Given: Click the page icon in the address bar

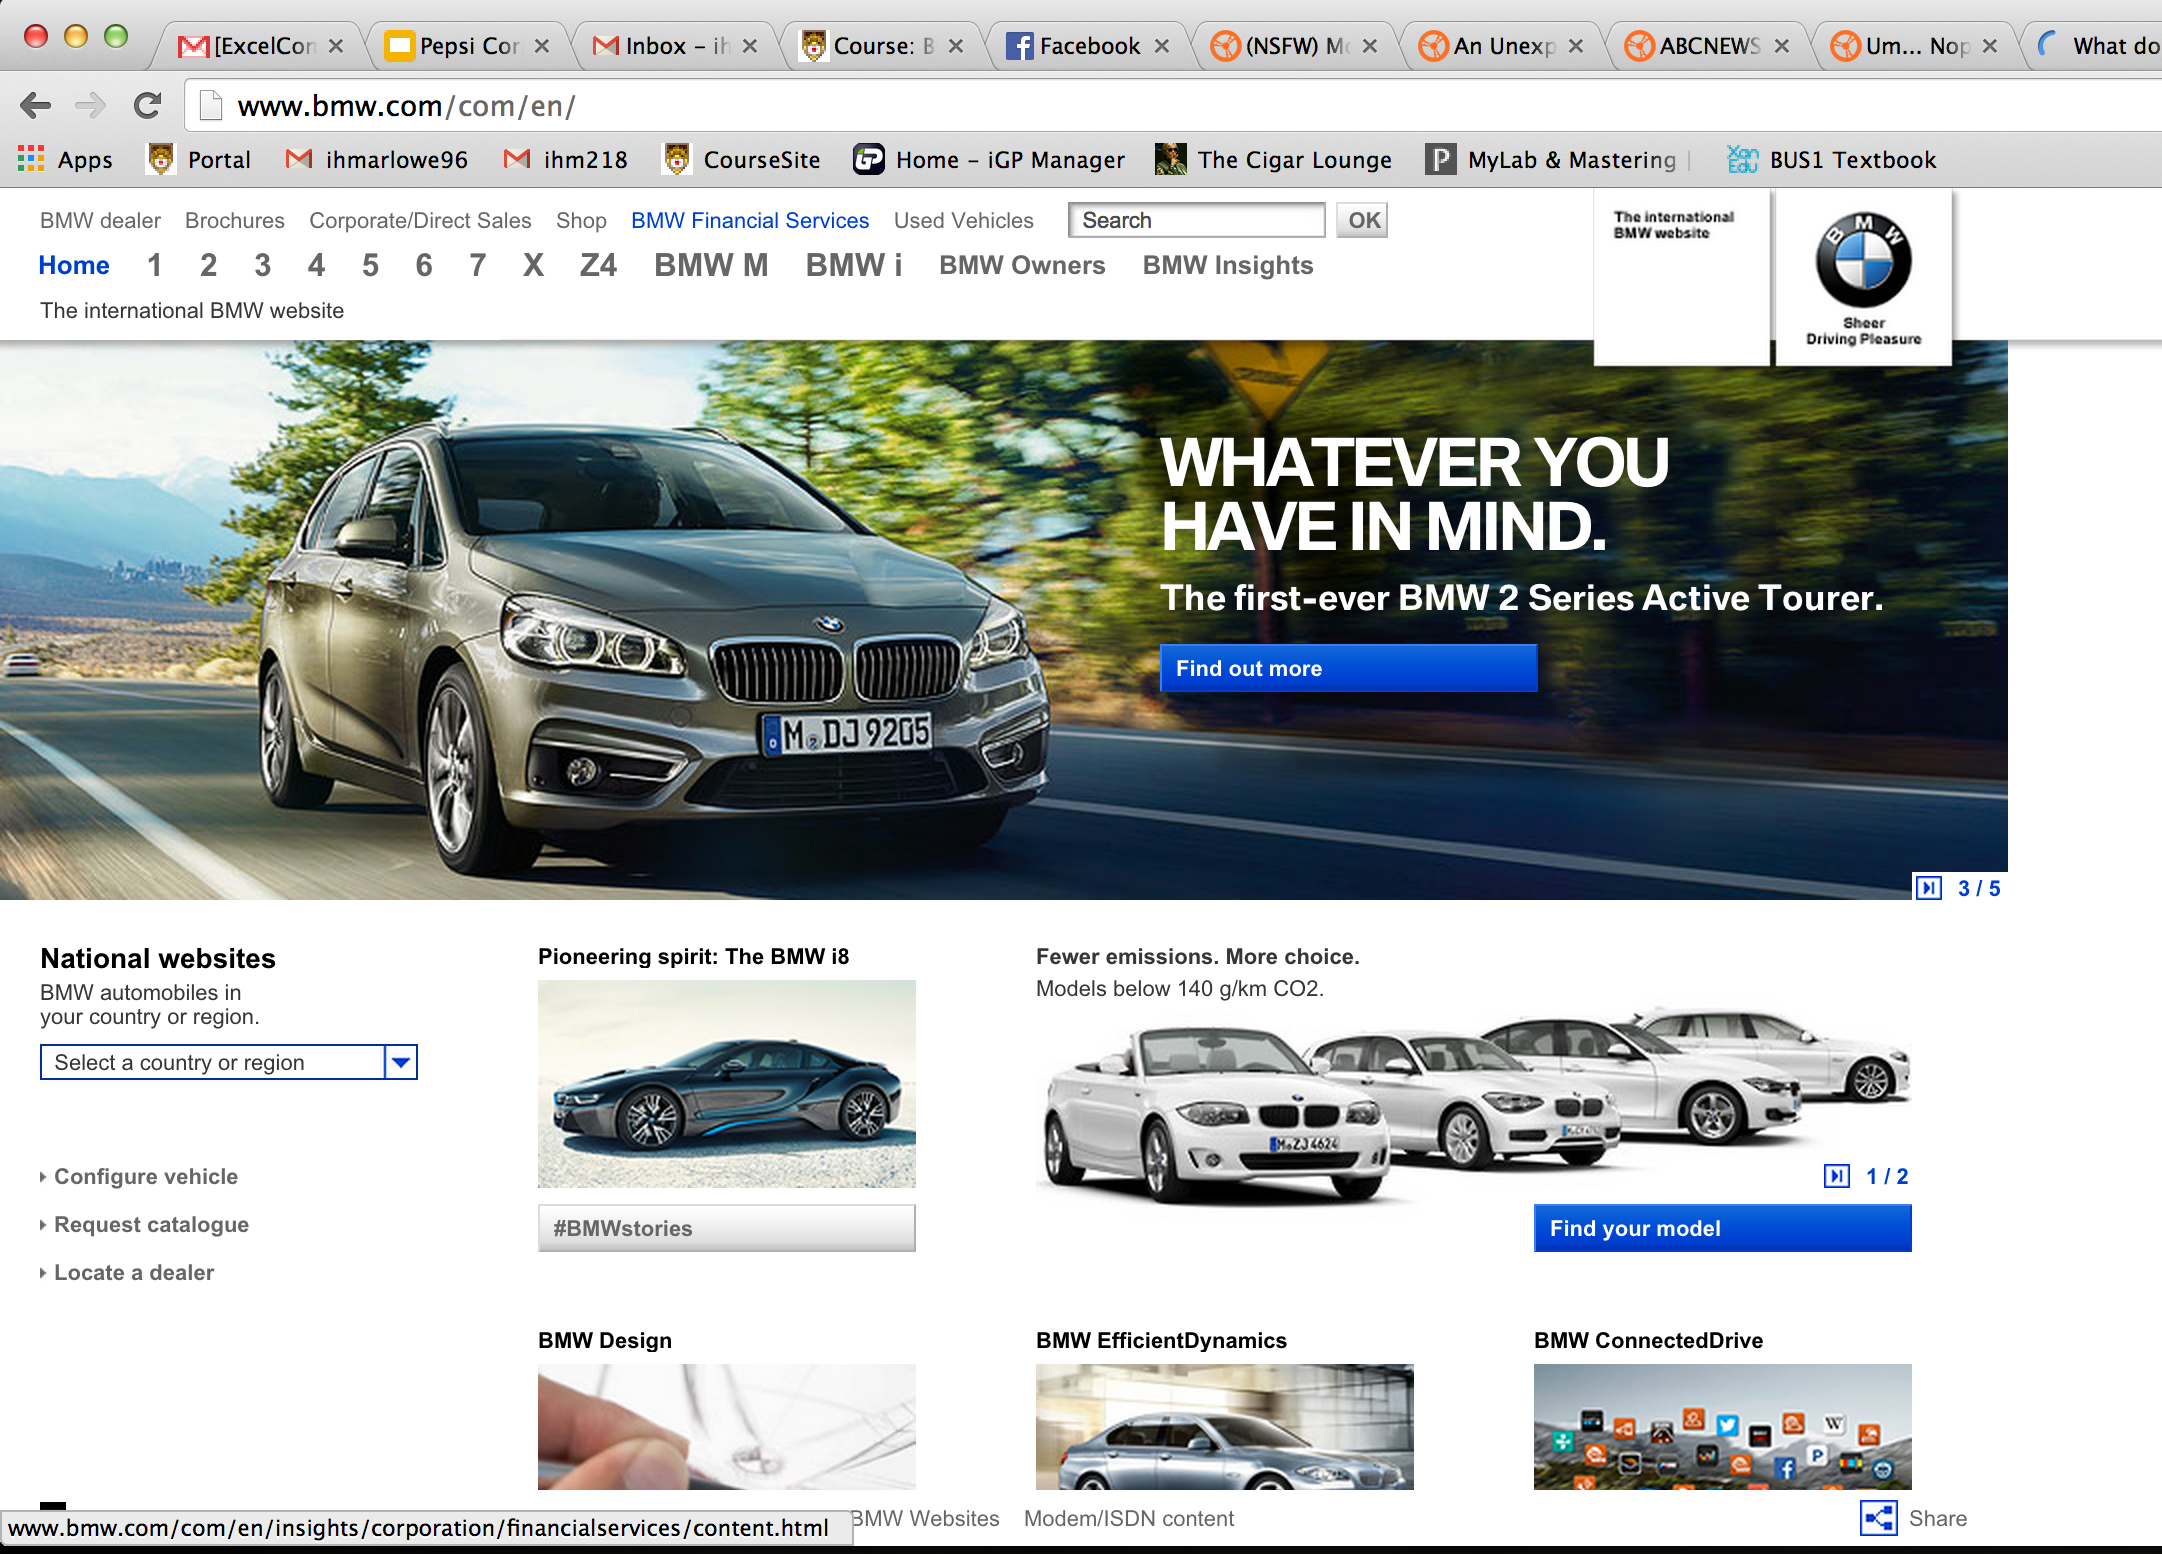Looking at the screenshot, I should (210, 105).
